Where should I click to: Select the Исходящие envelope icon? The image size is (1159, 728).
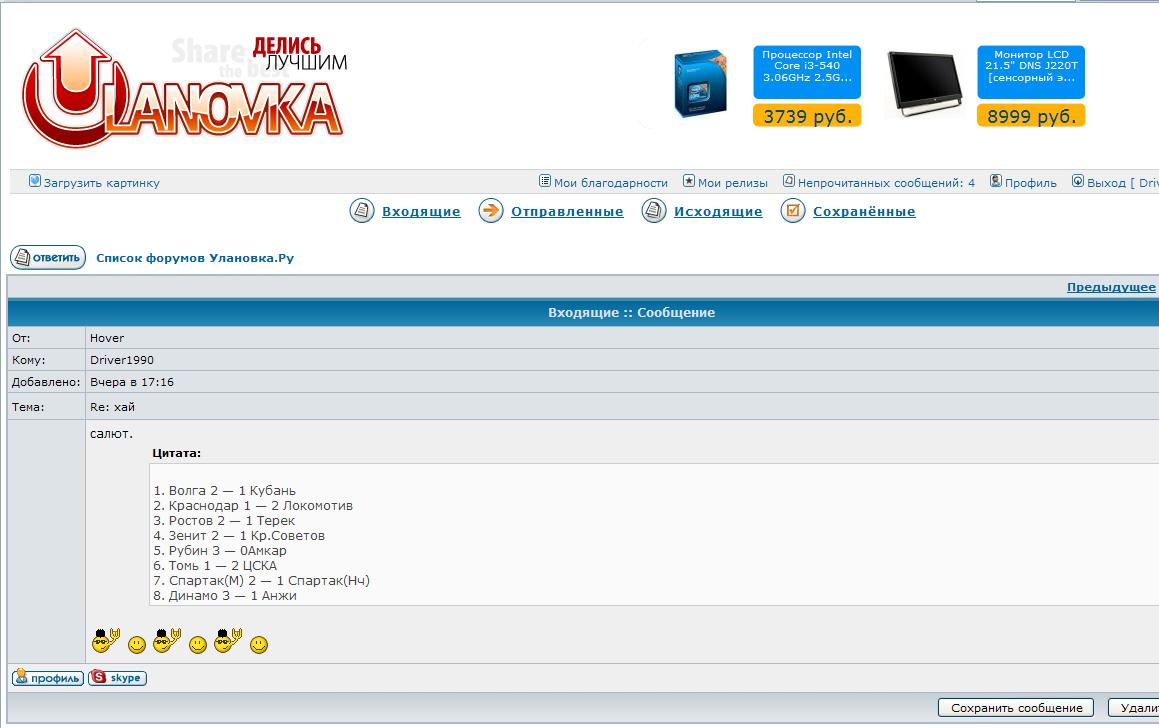[653, 211]
